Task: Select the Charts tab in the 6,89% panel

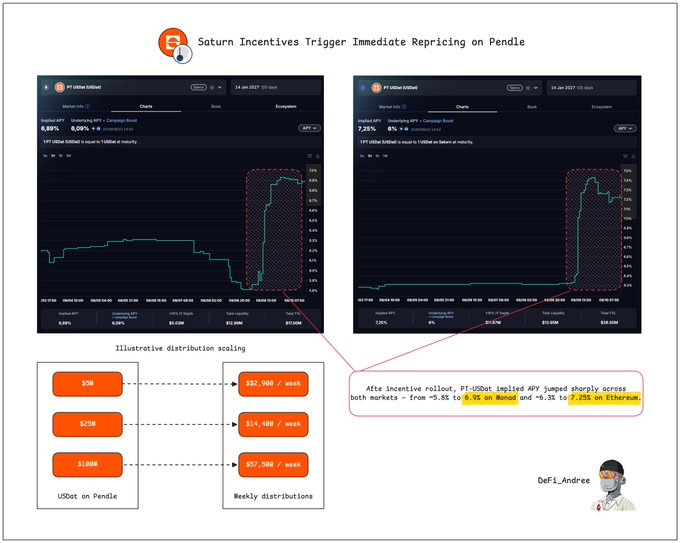Action: pyautogui.click(x=146, y=106)
